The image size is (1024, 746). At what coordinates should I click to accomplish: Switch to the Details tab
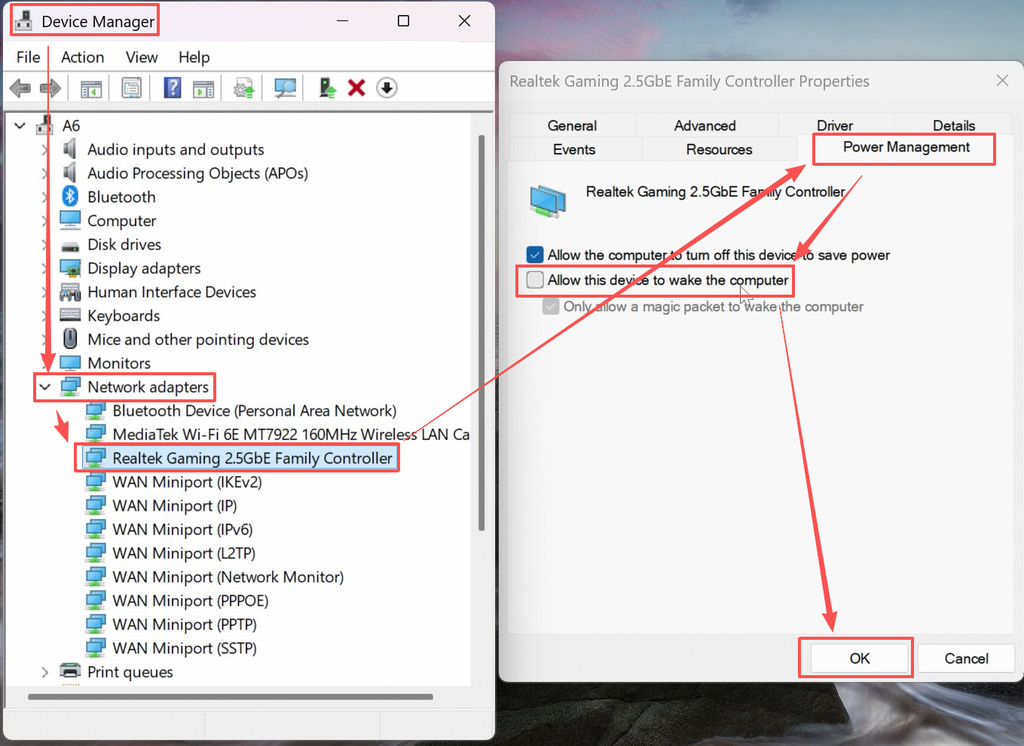953,125
